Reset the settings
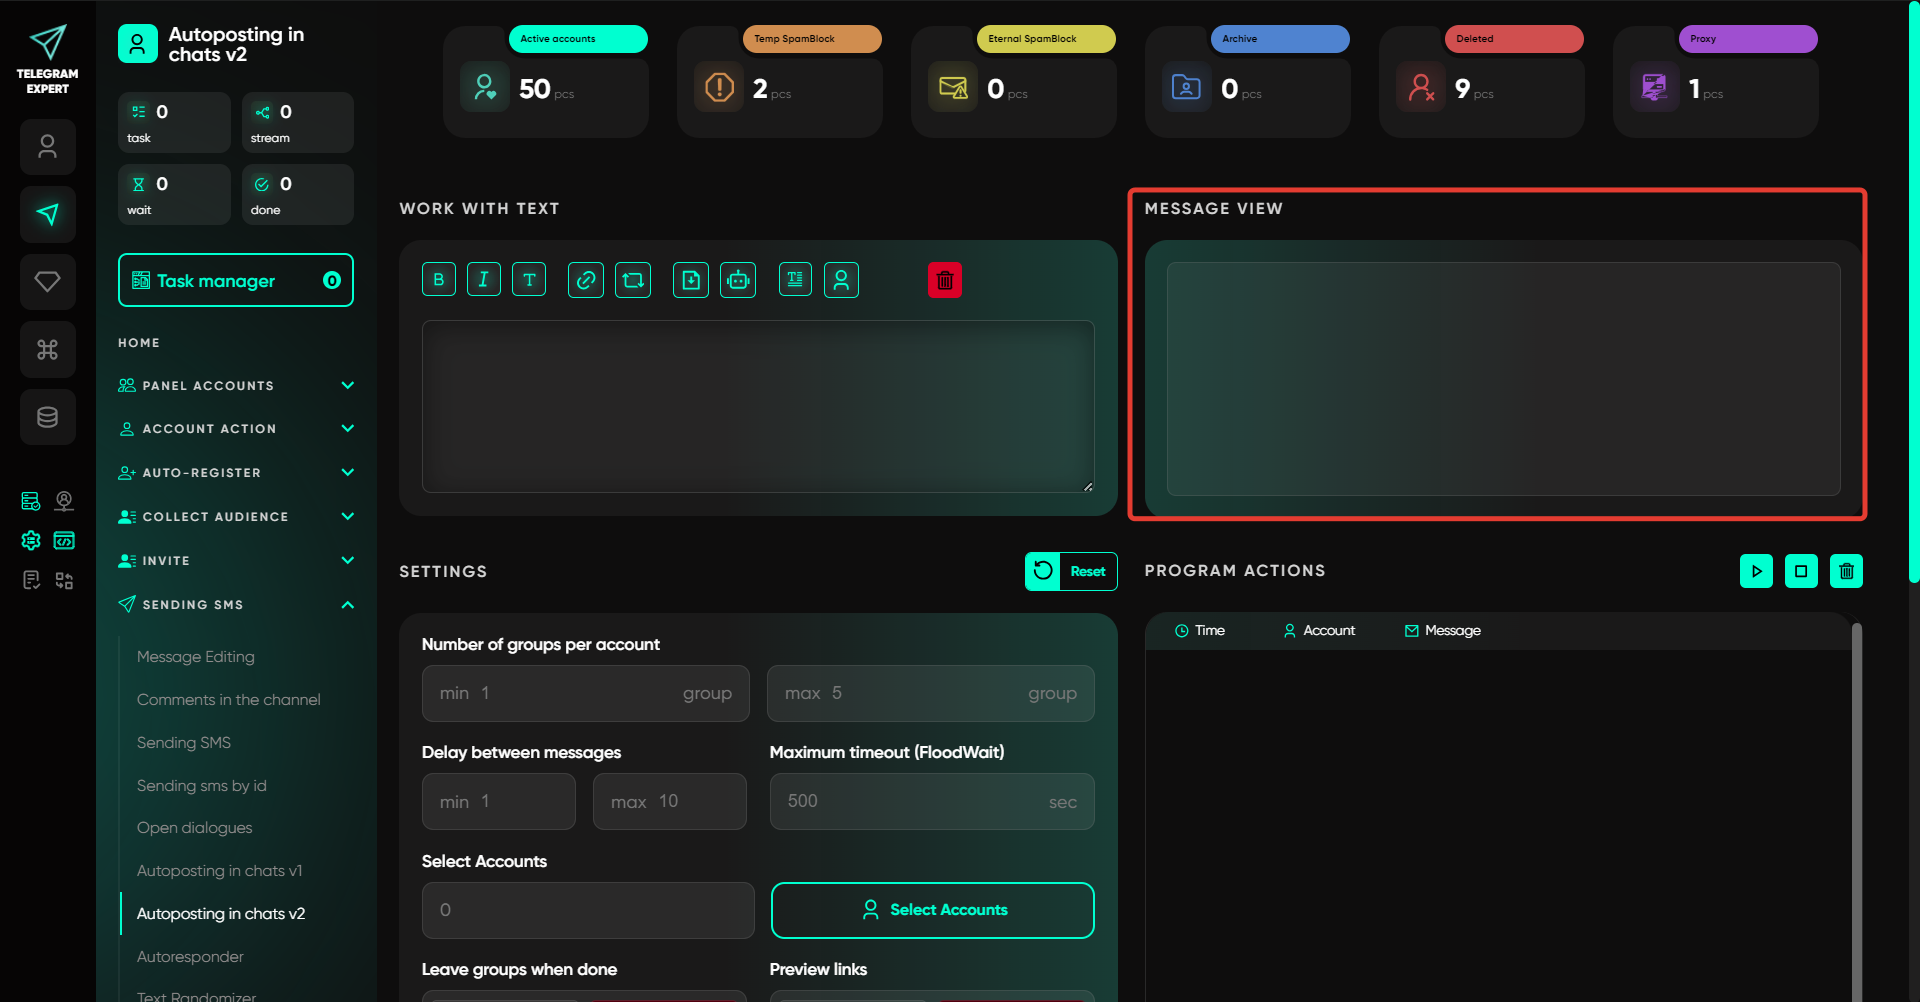The width and height of the screenshot is (1920, 1002). [1071, 571]
